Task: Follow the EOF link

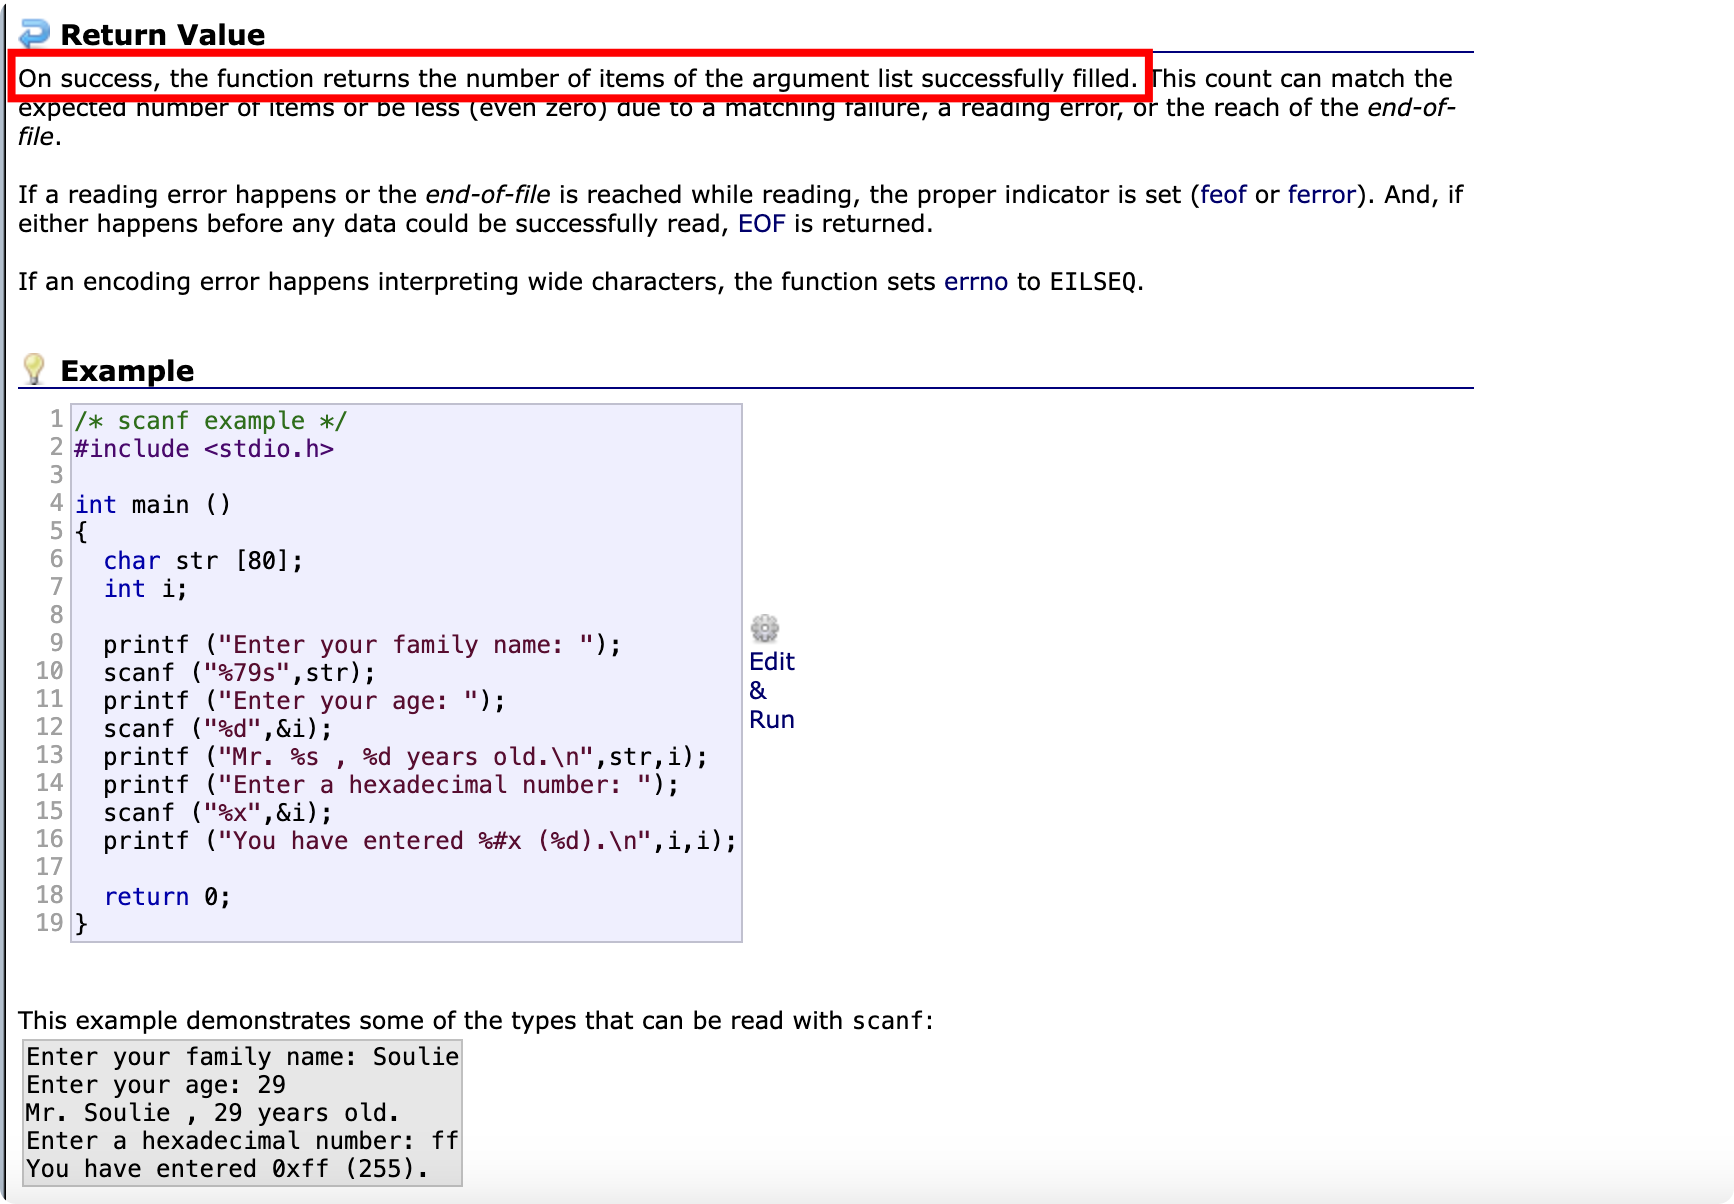Action: coord(761,223)
